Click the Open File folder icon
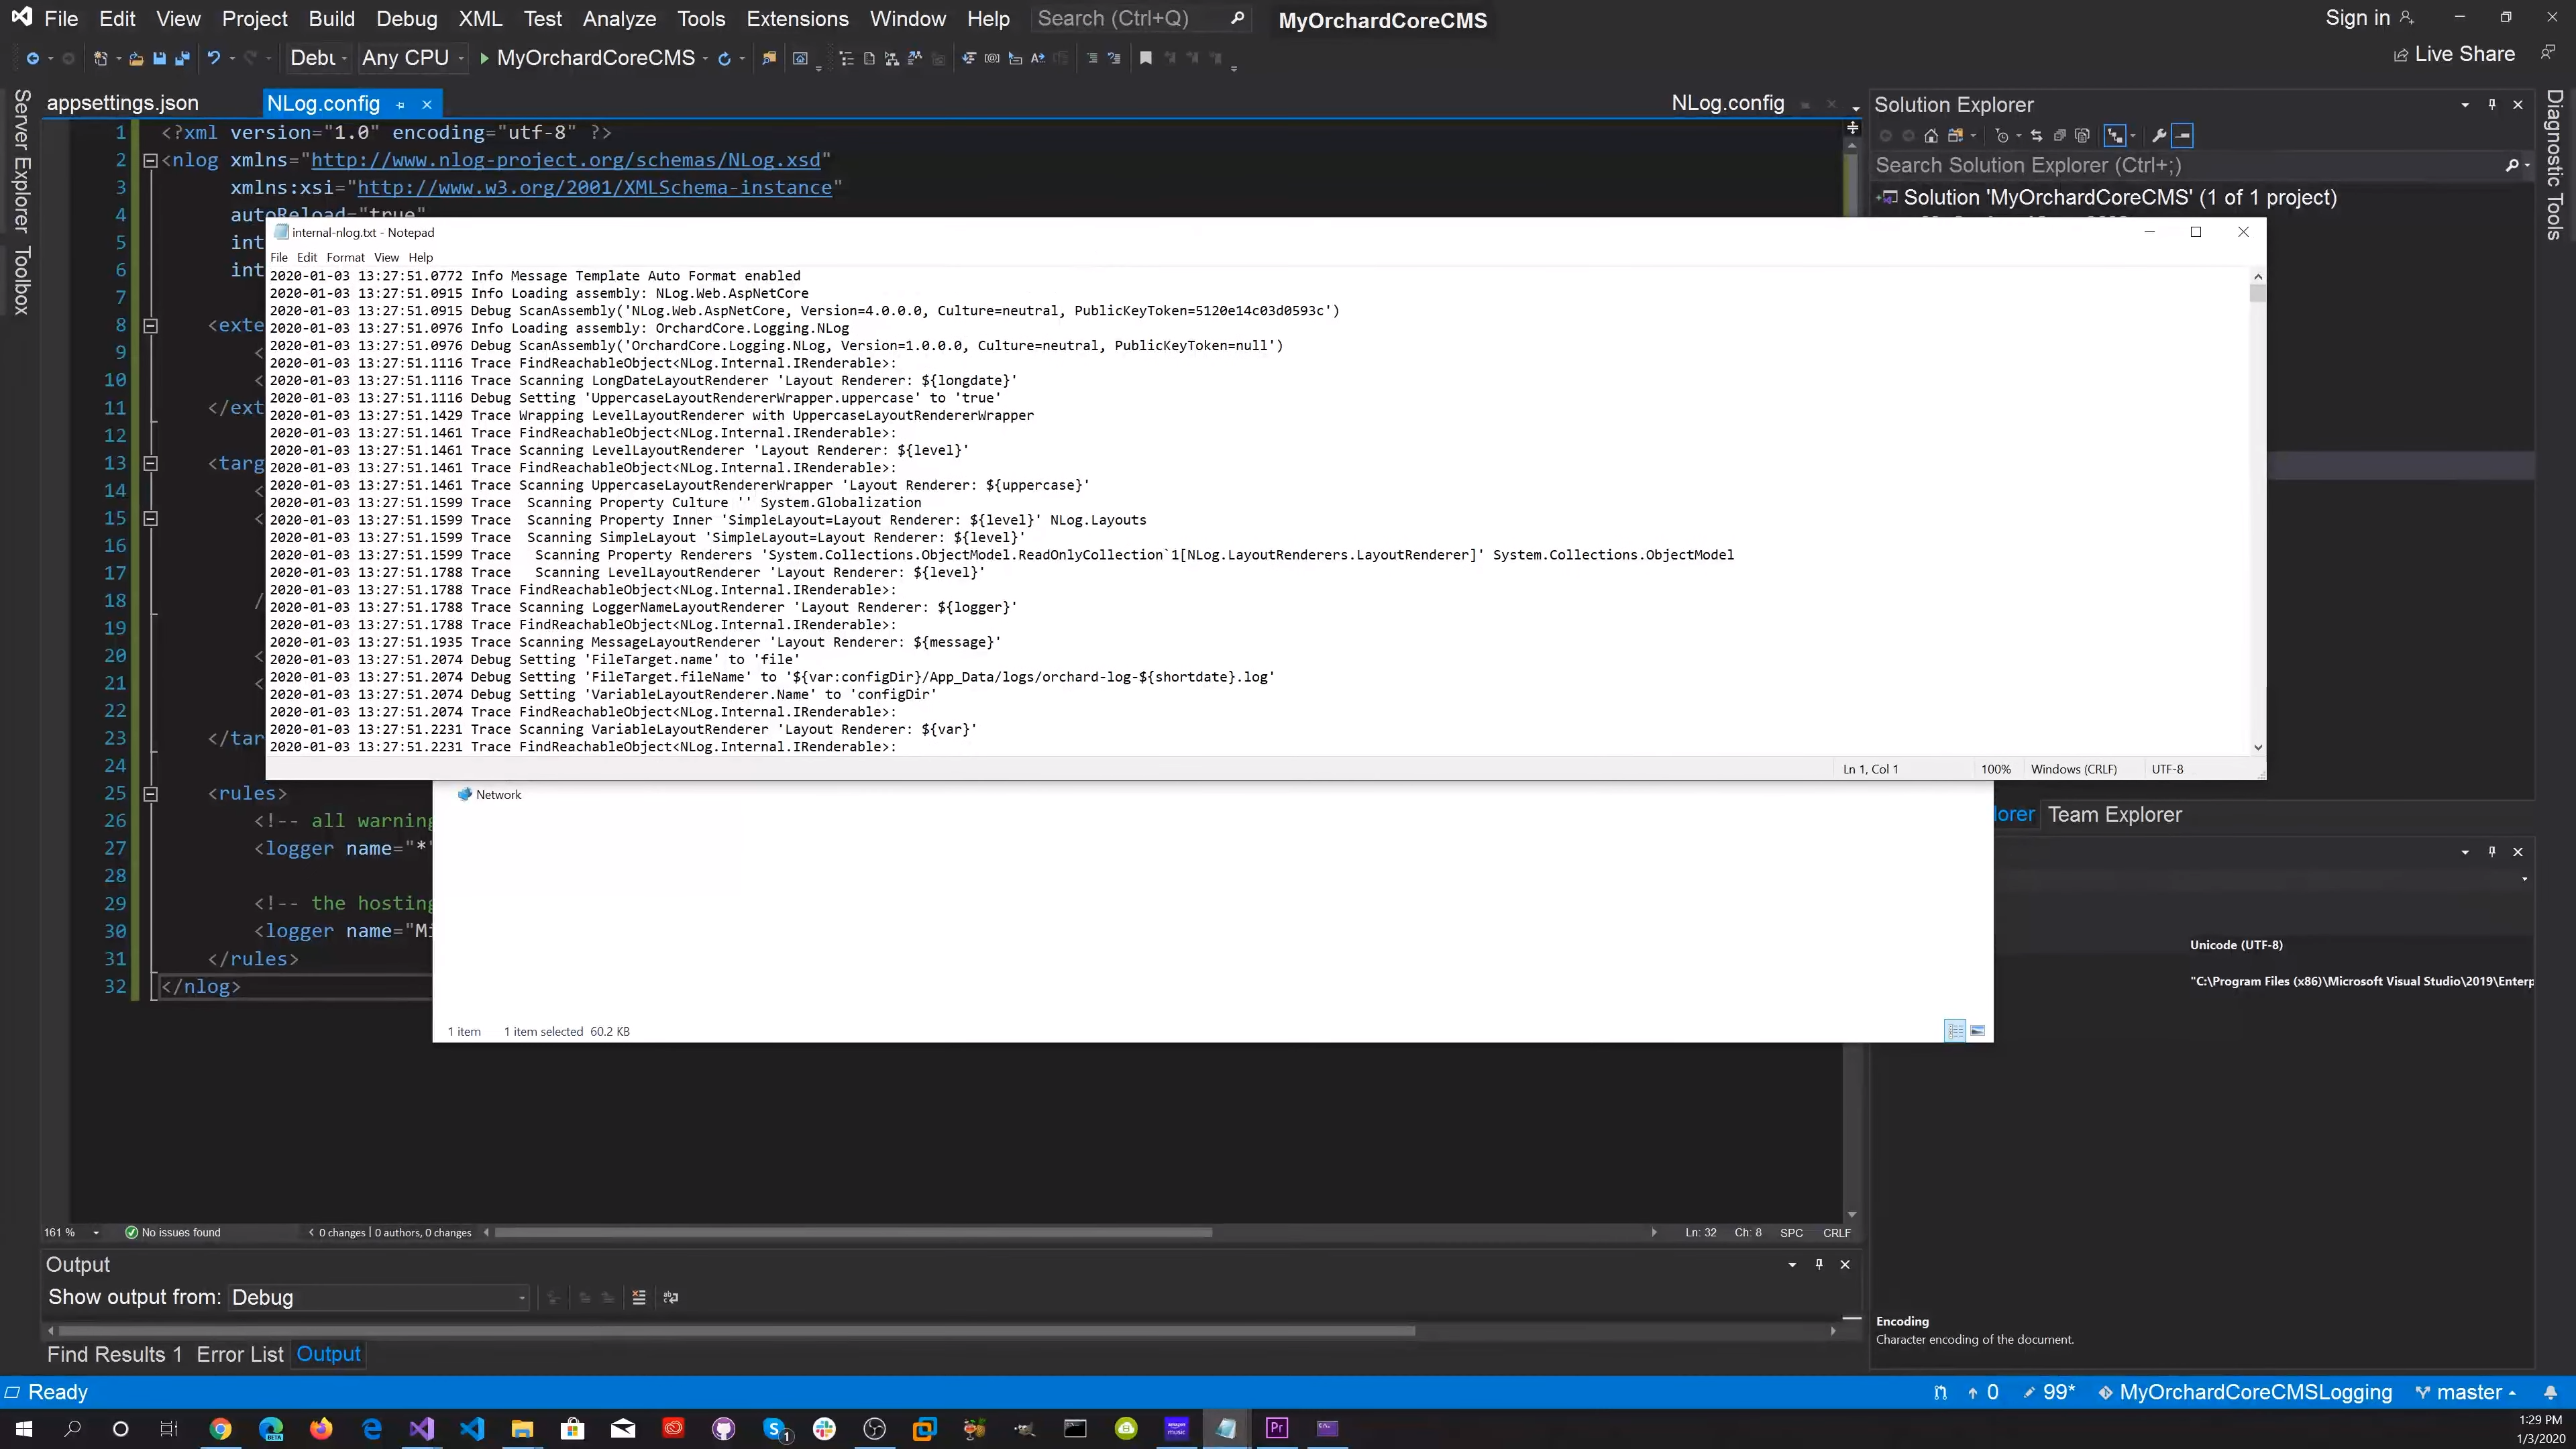The width and height of the screenshot is (2576, 1449). pos(136,59)
